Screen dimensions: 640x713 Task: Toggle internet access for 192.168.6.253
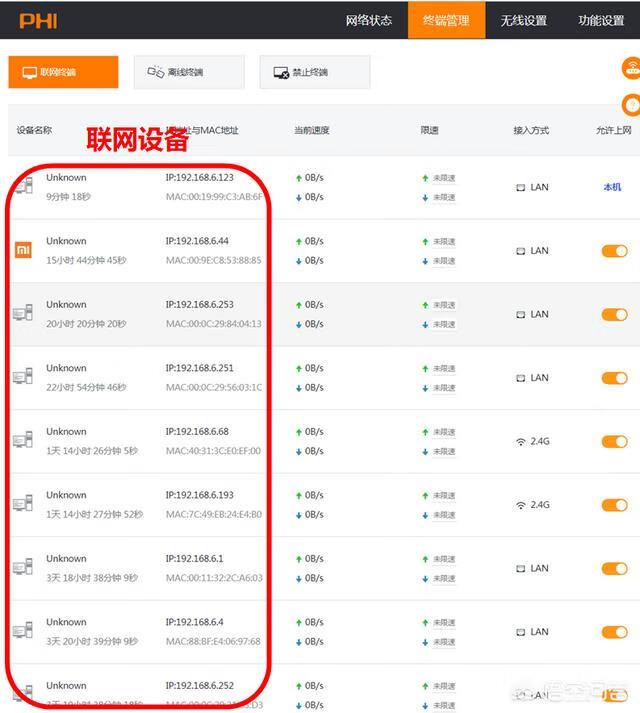pyautogui.click(x=614, y=314)
